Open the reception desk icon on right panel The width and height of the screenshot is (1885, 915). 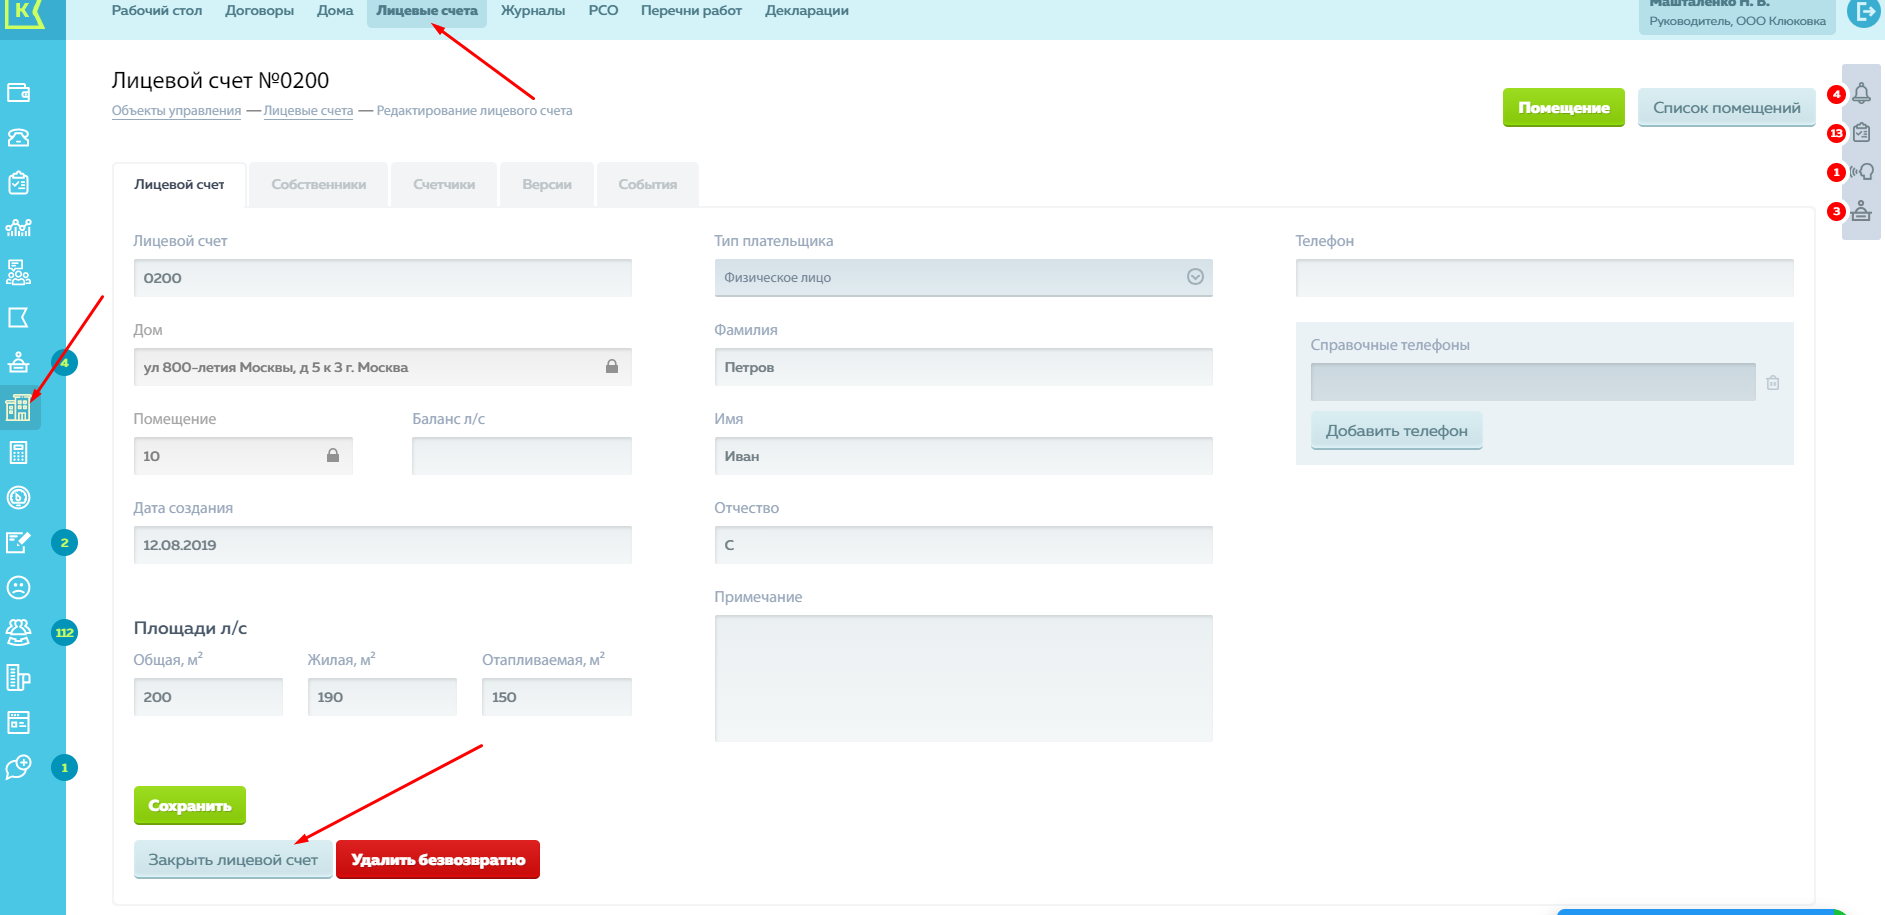1861,211
